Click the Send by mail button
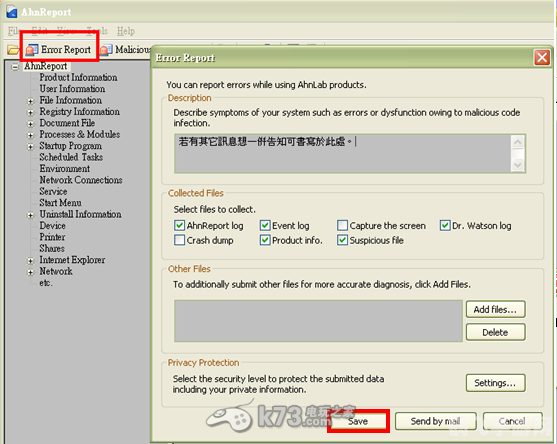557x444 pixels. [x=436, y=421]
